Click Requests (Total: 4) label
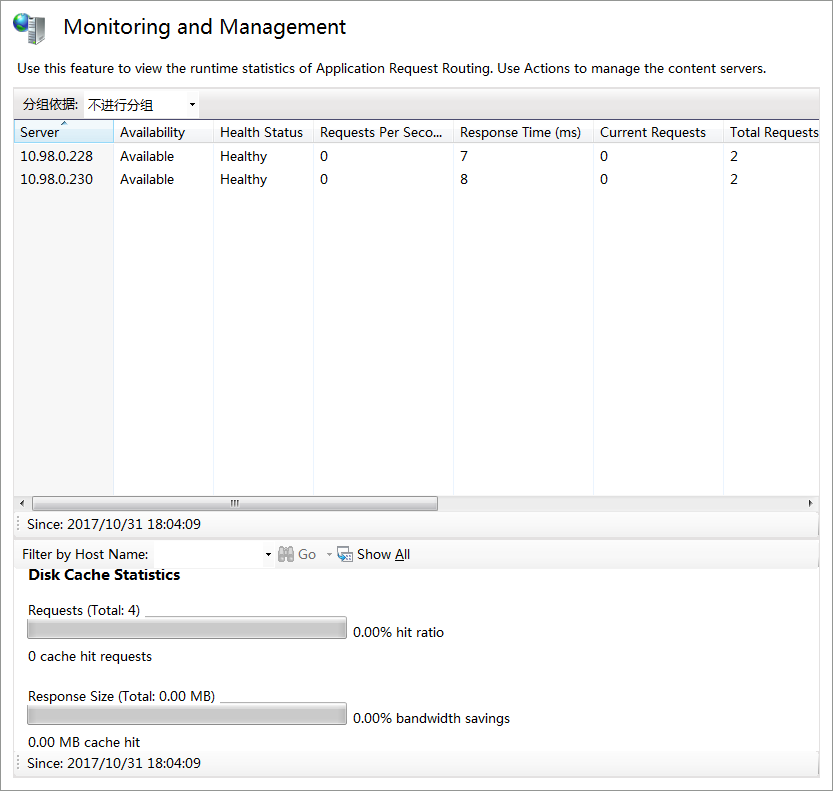 [x=84, y=610]
